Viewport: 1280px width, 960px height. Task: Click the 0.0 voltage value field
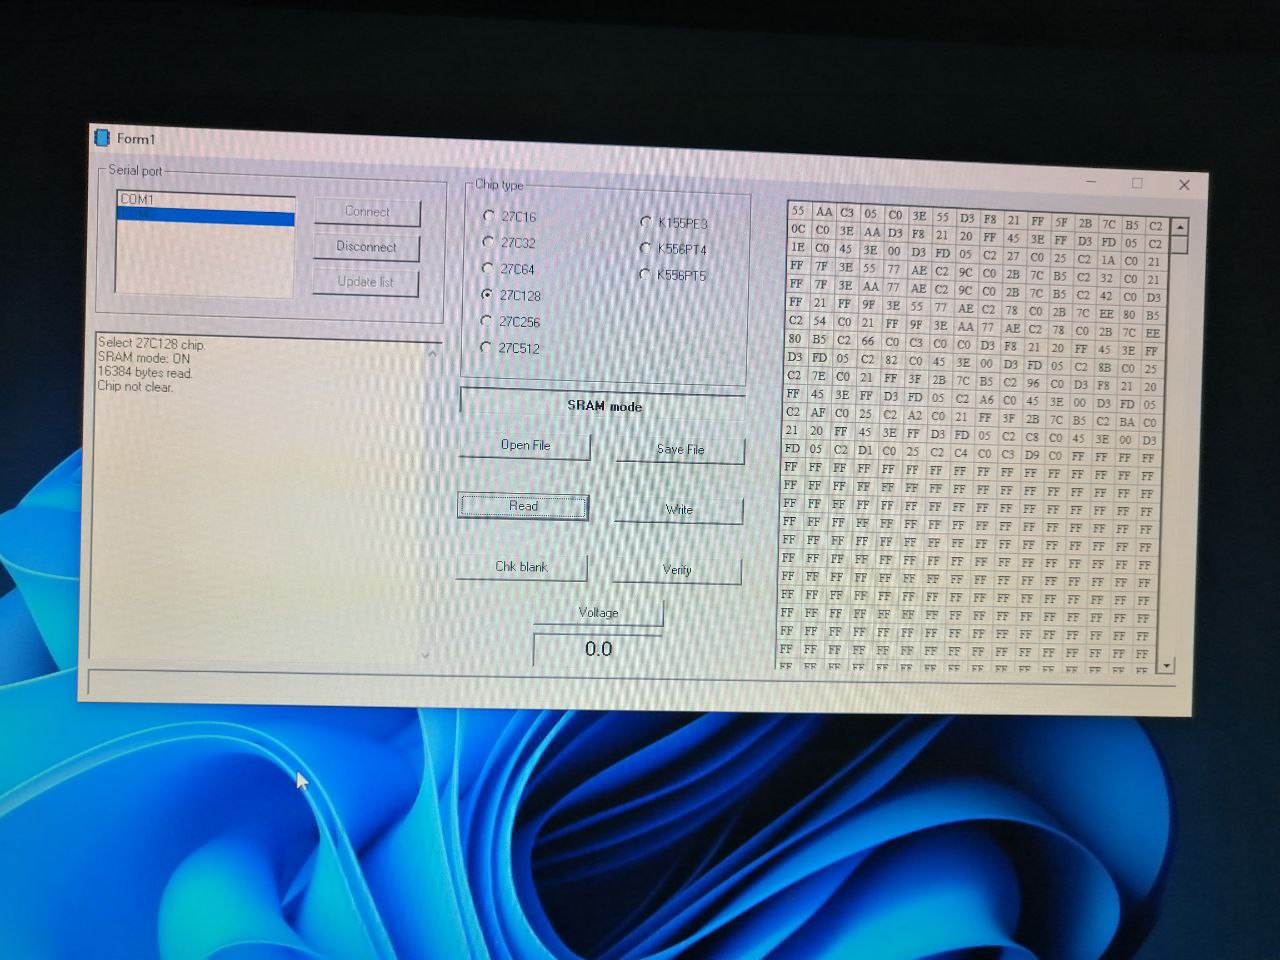(598, 649)
